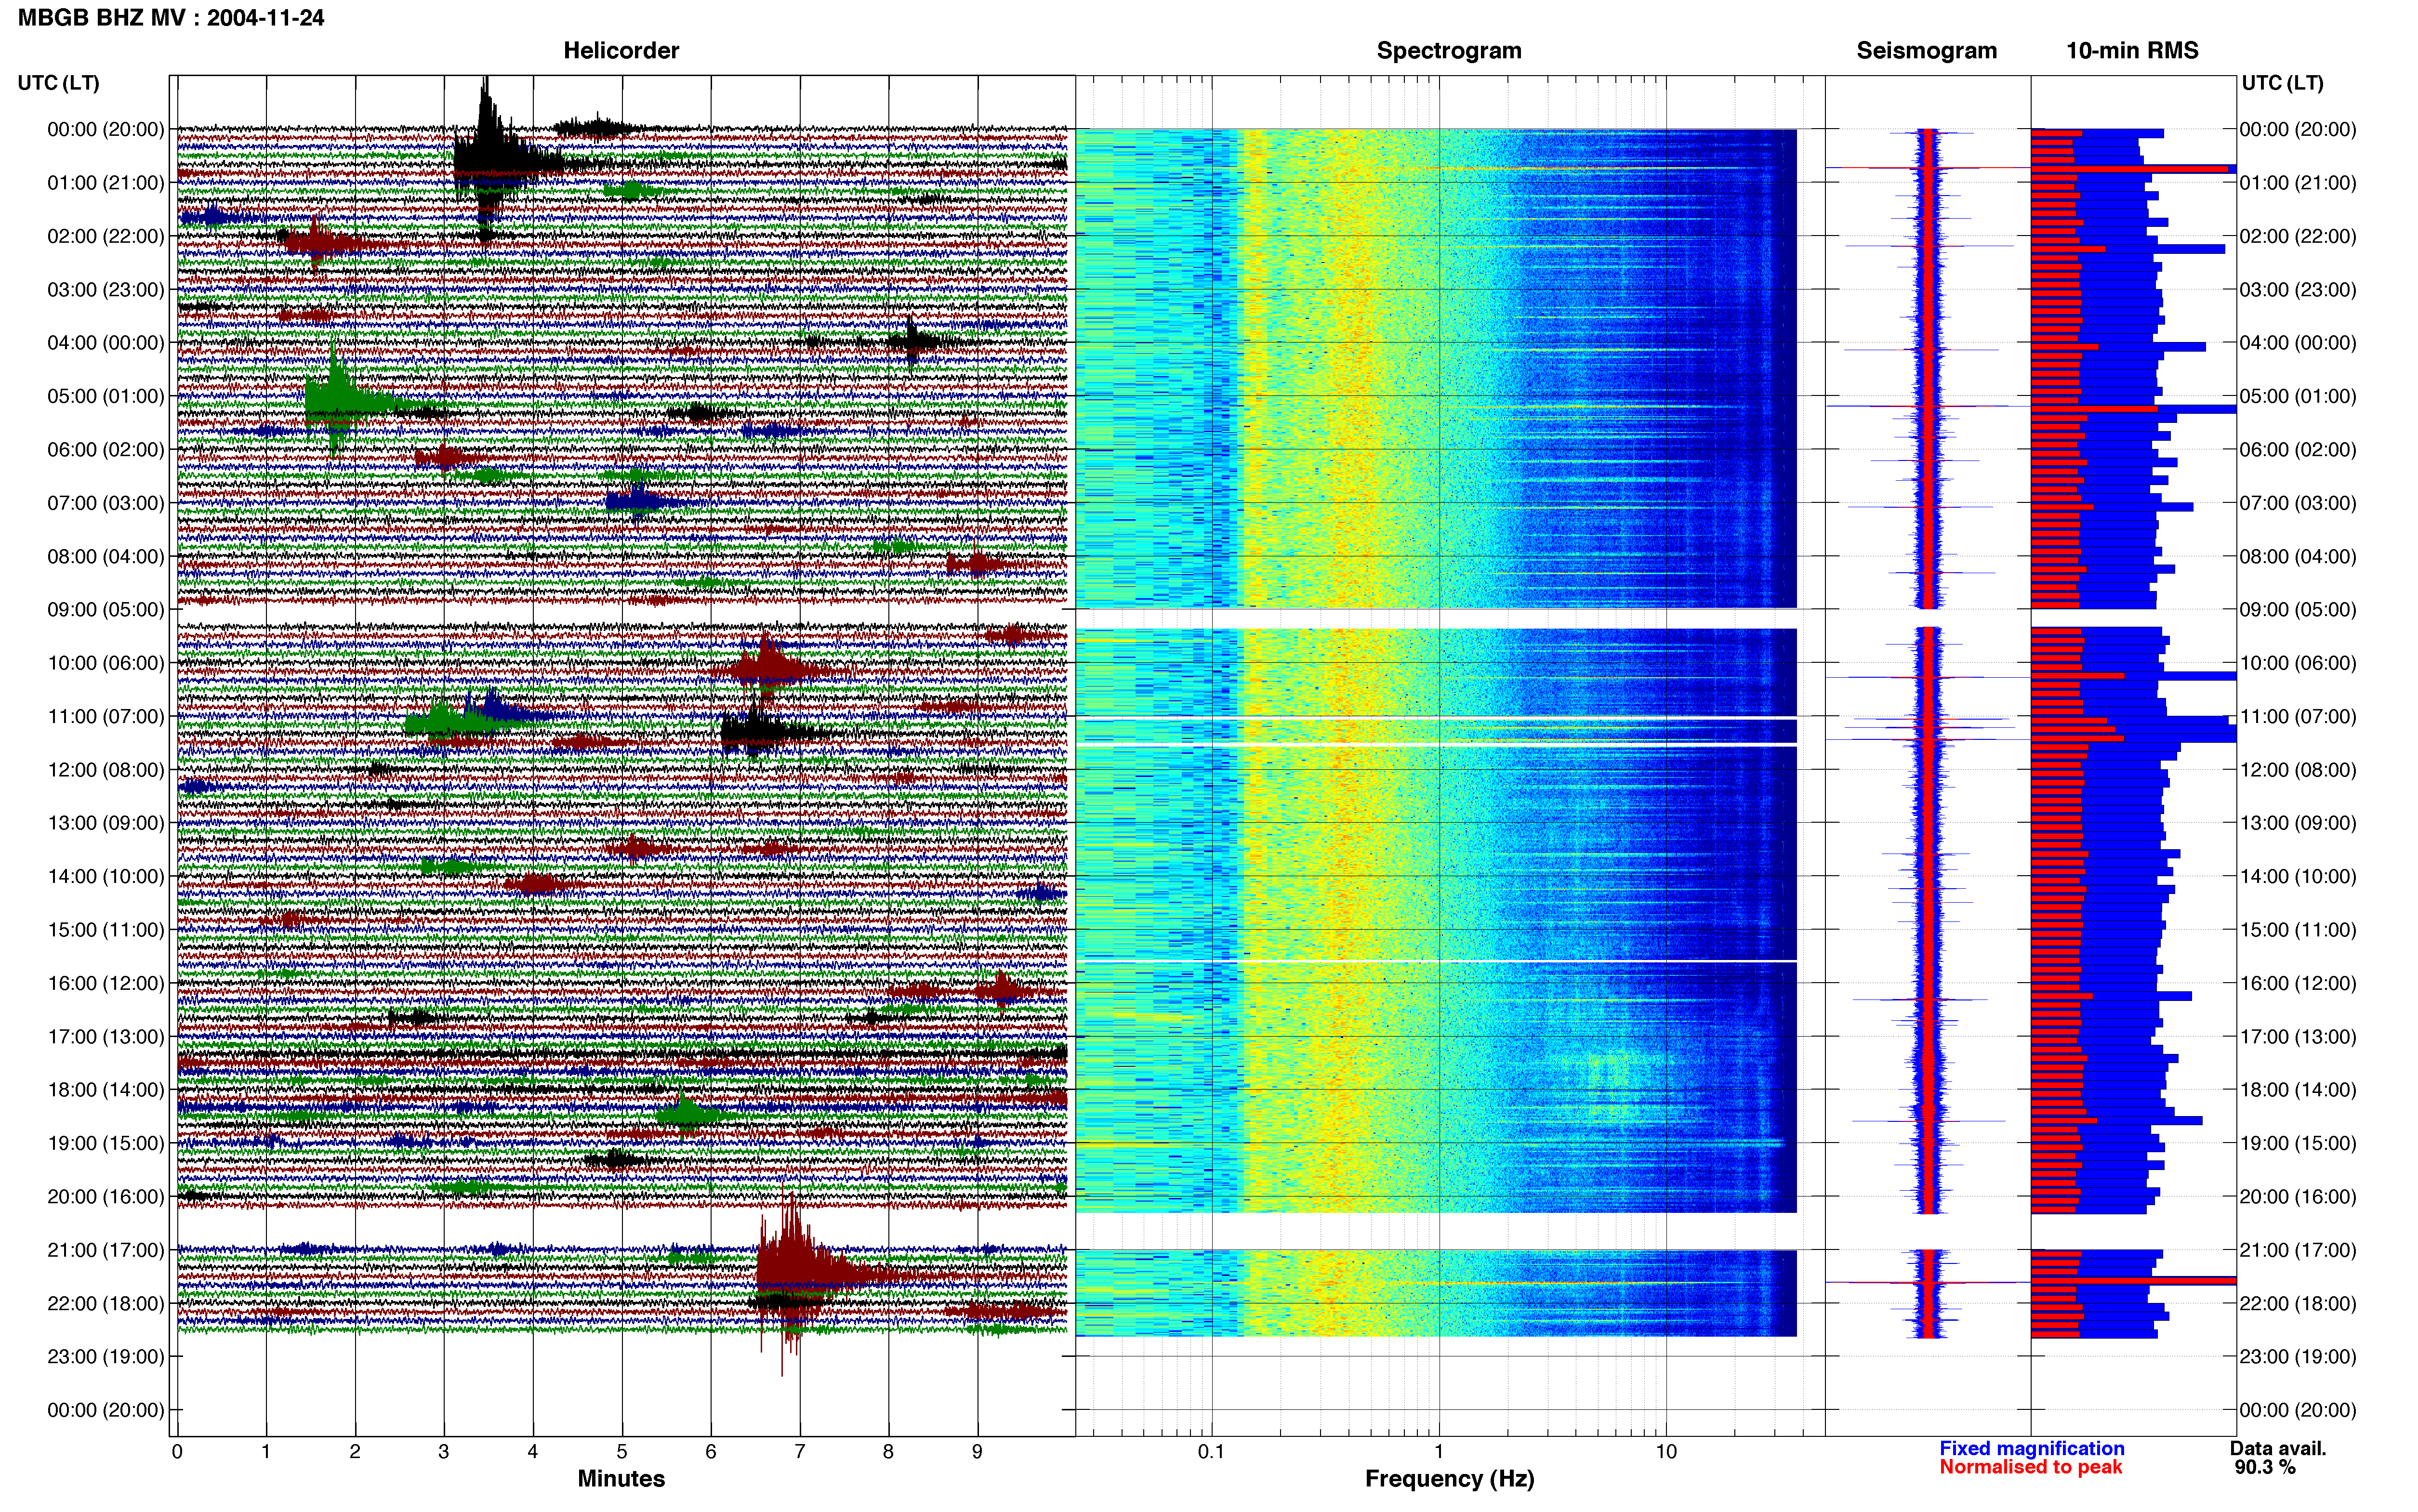Click the "UTC (LT)" label beside the RMS panel
2418x1512 pixels.
click(x=2282, y=83)
